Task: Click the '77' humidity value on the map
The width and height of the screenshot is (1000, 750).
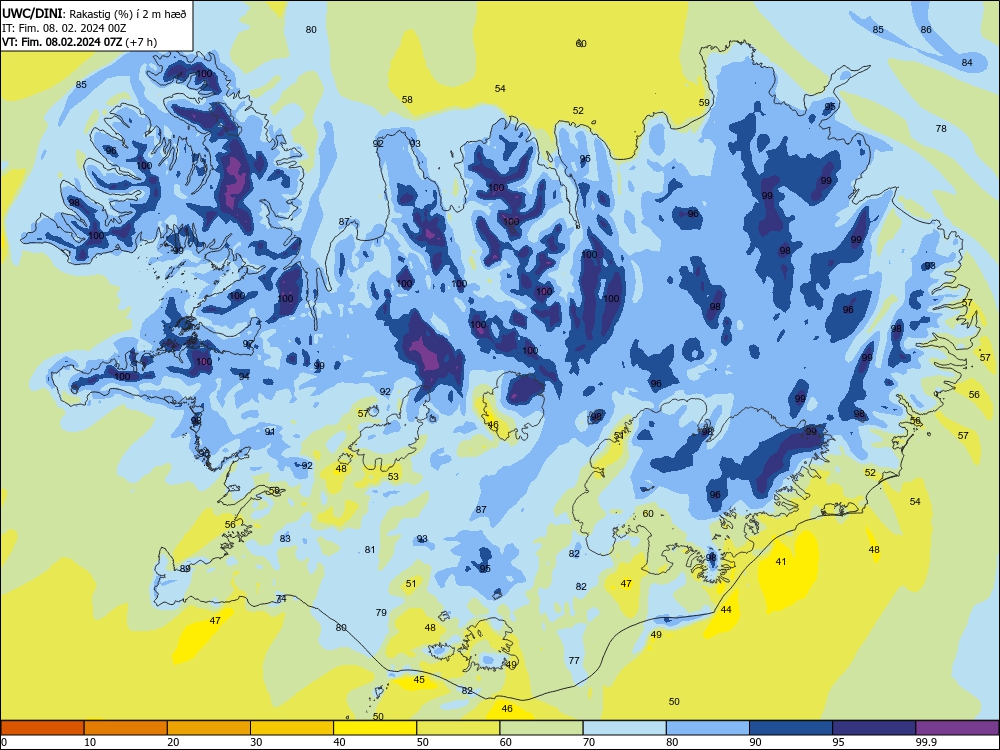Action: coord(574,661)
